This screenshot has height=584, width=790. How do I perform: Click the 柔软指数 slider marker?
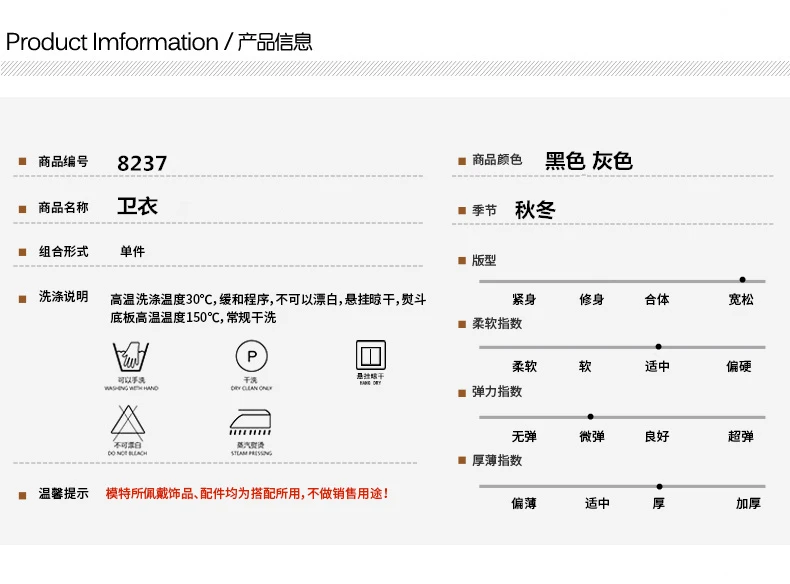[x=658, y=347]
